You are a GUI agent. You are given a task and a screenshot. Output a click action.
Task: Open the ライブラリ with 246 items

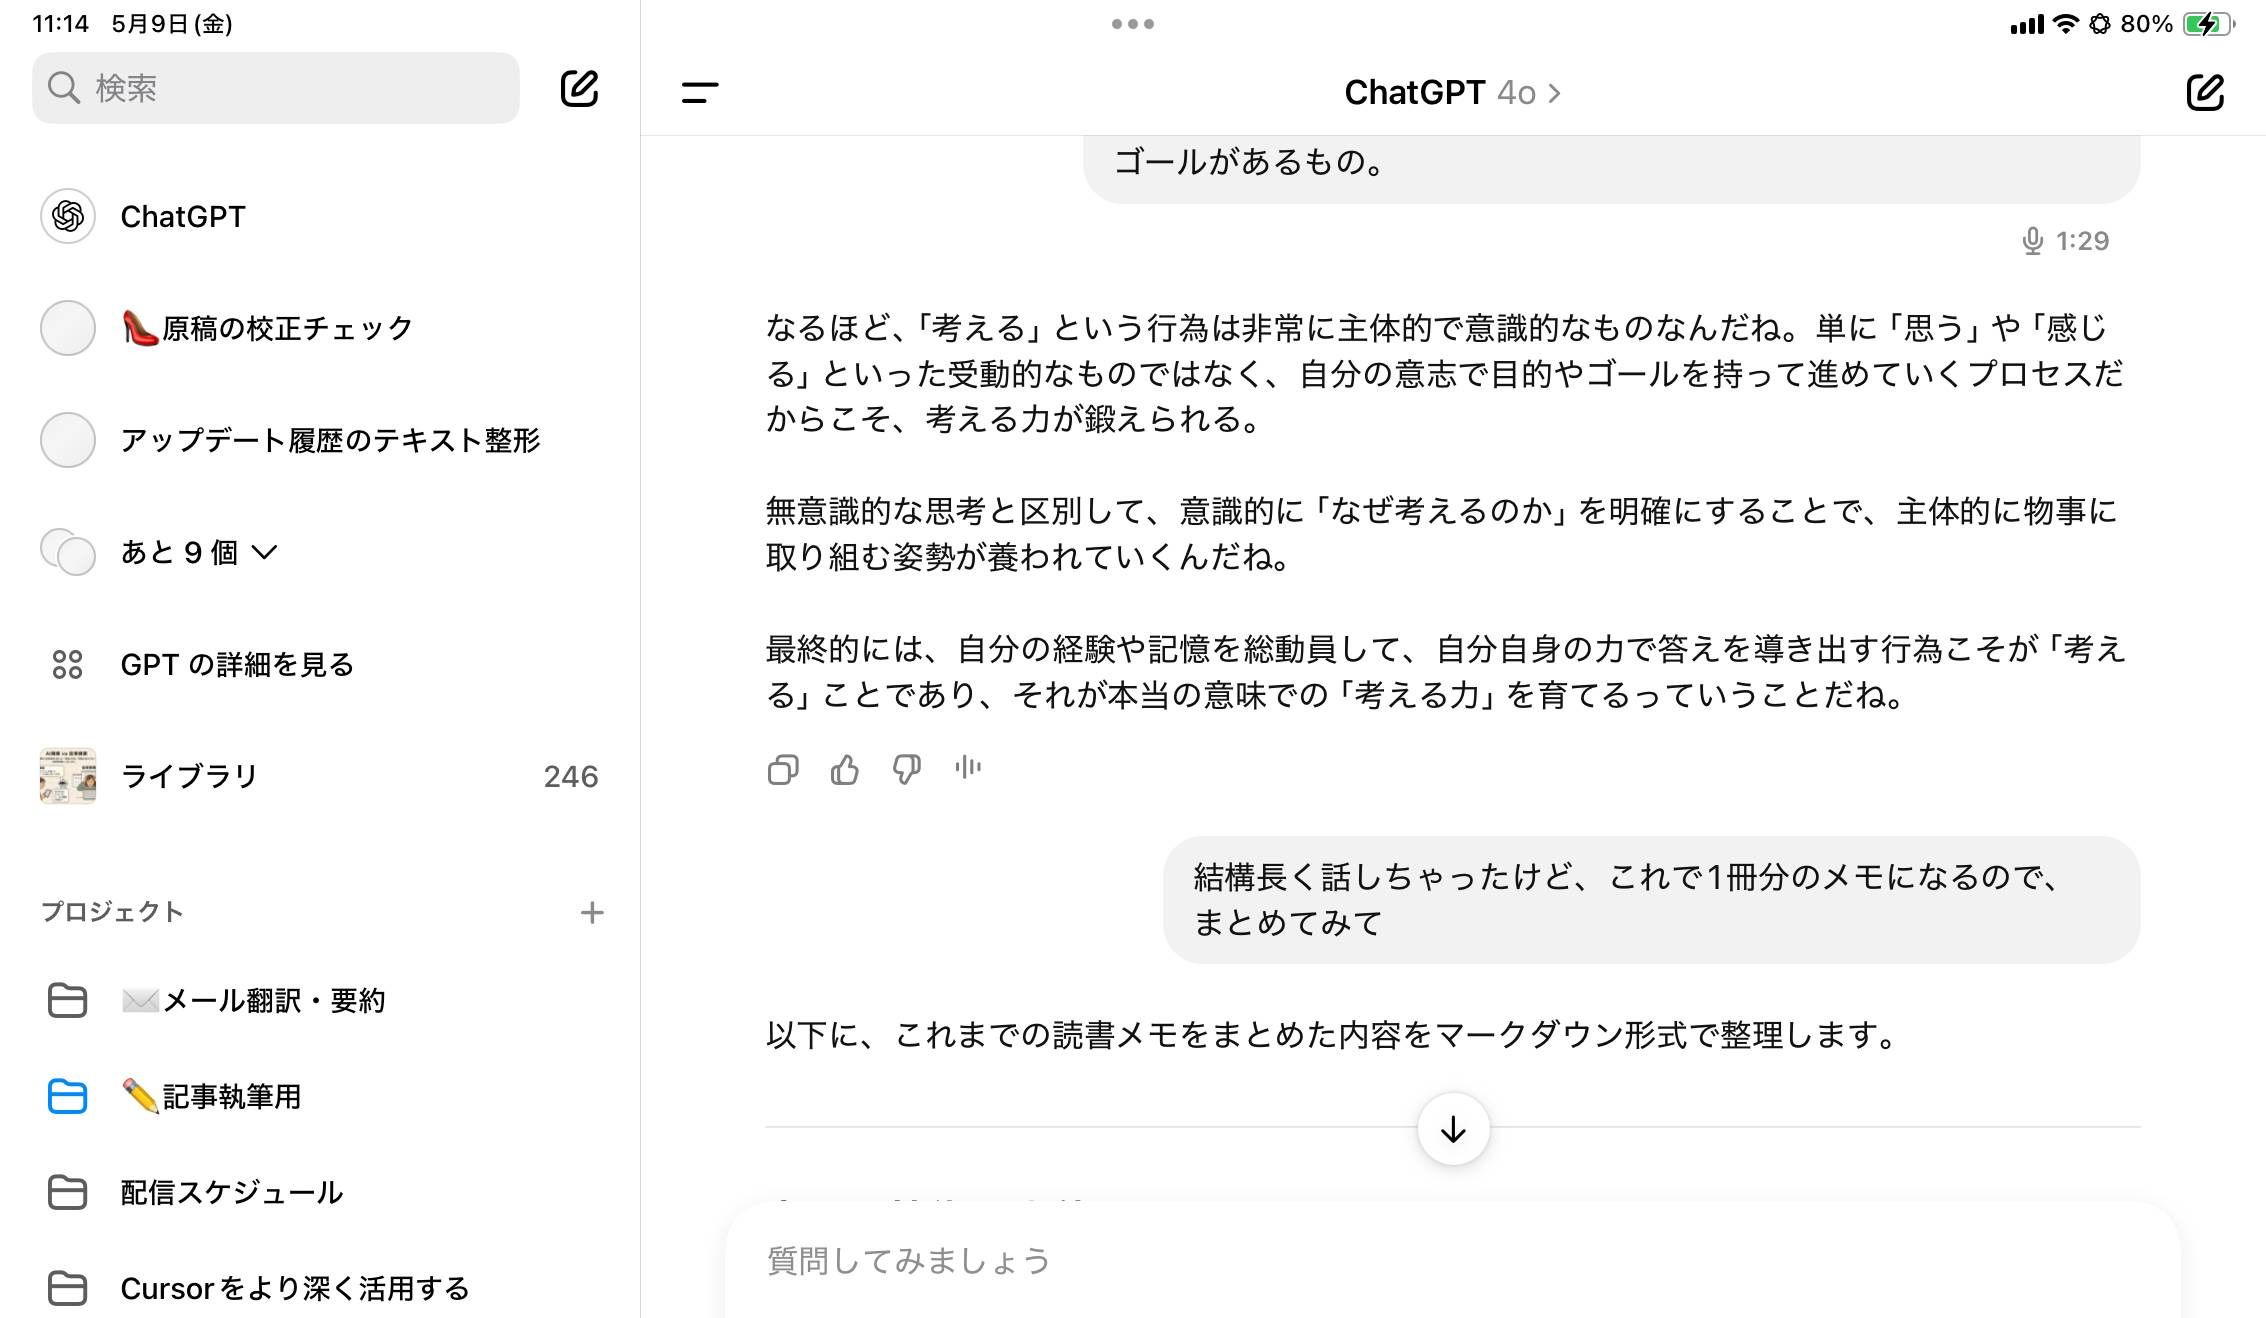pos(187,775)
